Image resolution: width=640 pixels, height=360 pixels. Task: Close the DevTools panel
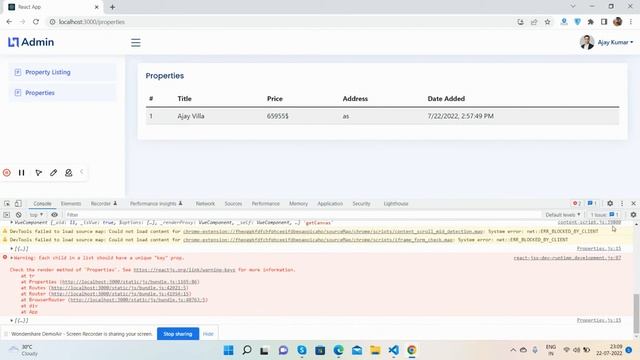633,203
